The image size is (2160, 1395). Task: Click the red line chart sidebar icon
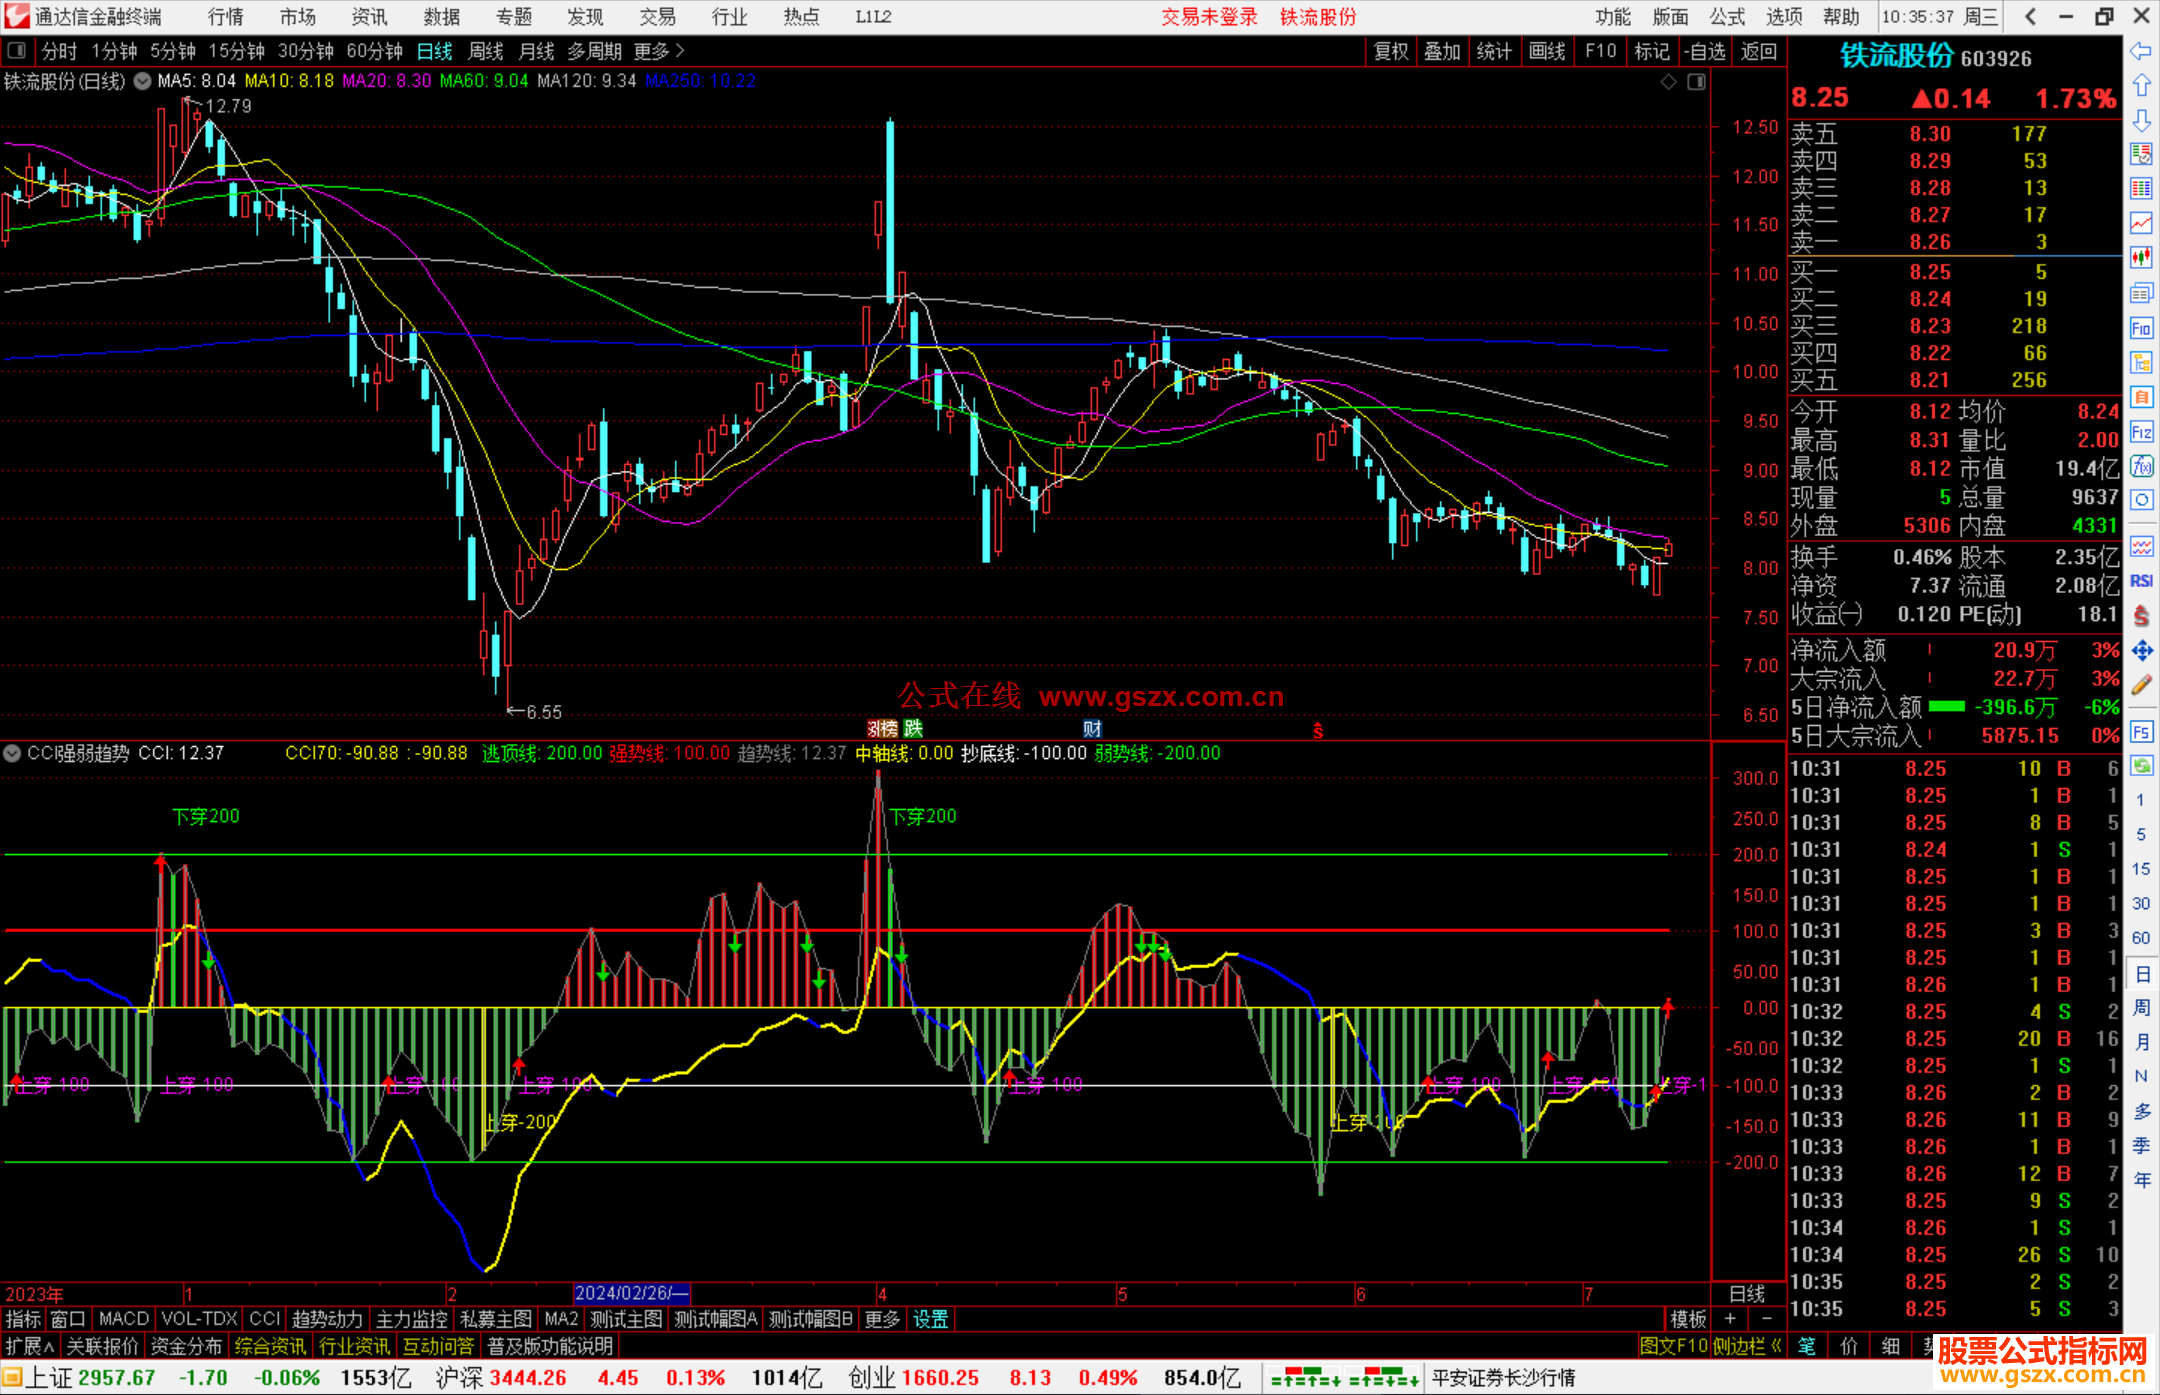pyautogui.click(x=2141, y=222)
